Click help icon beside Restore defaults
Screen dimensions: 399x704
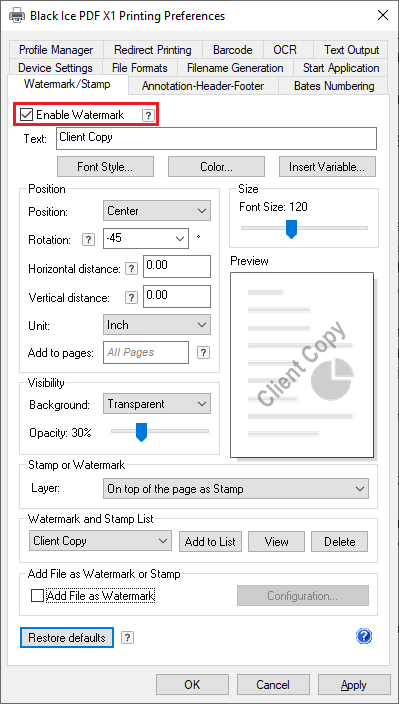(x=127, y=638)
